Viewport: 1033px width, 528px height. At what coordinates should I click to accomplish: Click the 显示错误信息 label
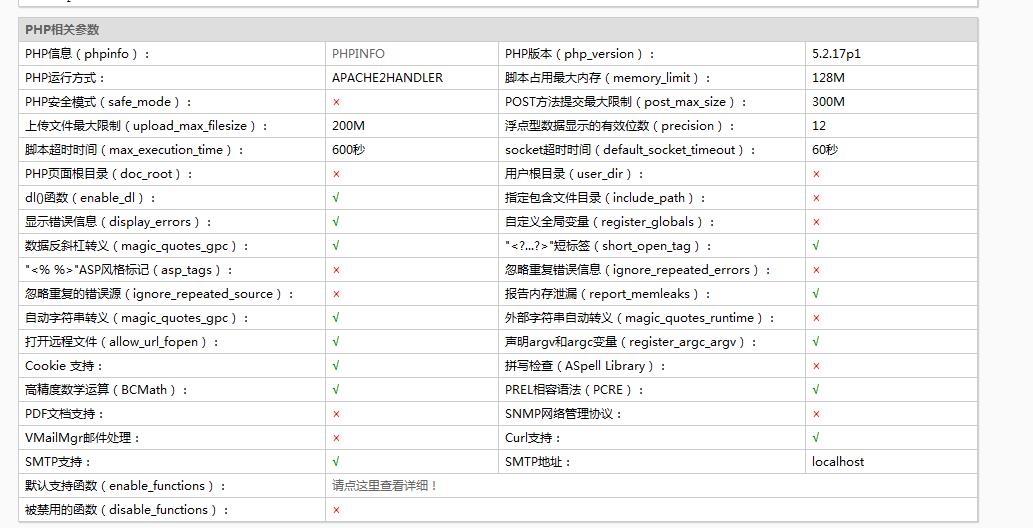(118, 221)
